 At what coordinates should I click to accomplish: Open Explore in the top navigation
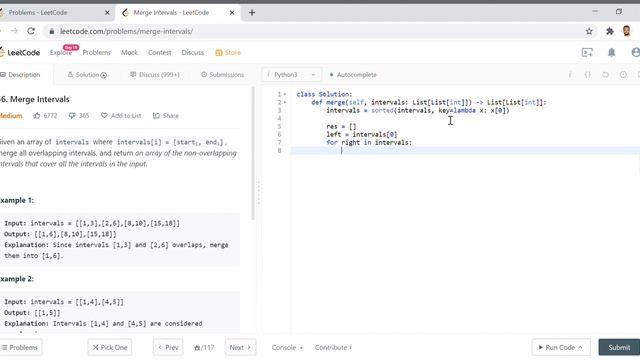tap(61, 52)
